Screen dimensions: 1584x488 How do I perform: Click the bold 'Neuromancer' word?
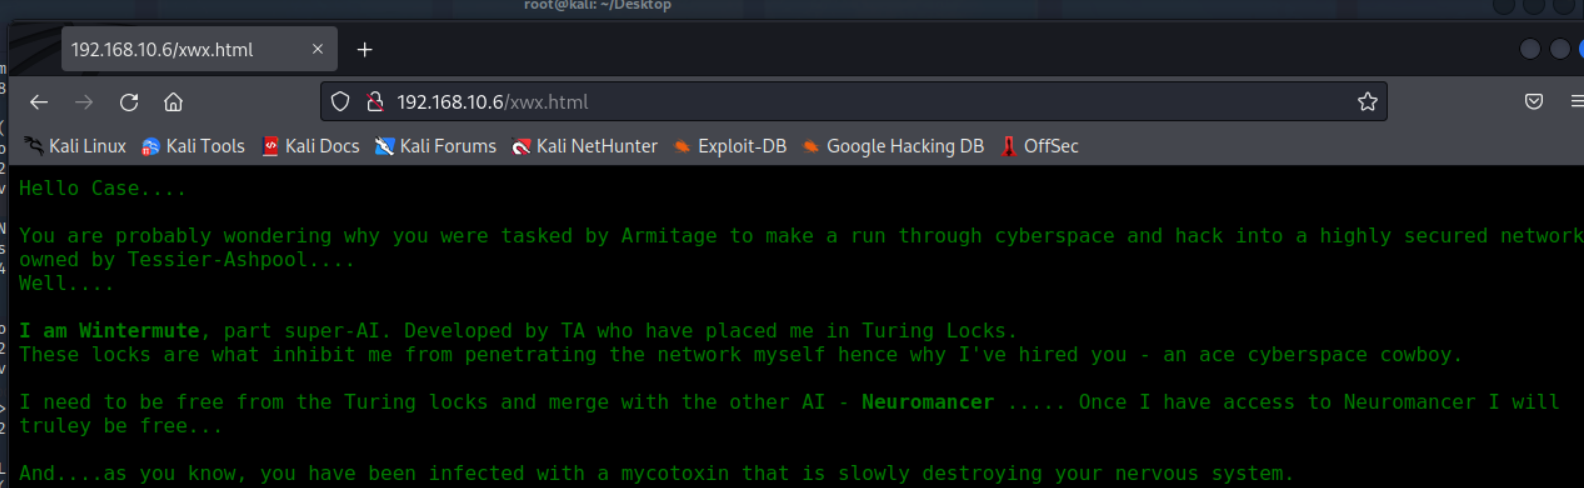tap(928, 402)
